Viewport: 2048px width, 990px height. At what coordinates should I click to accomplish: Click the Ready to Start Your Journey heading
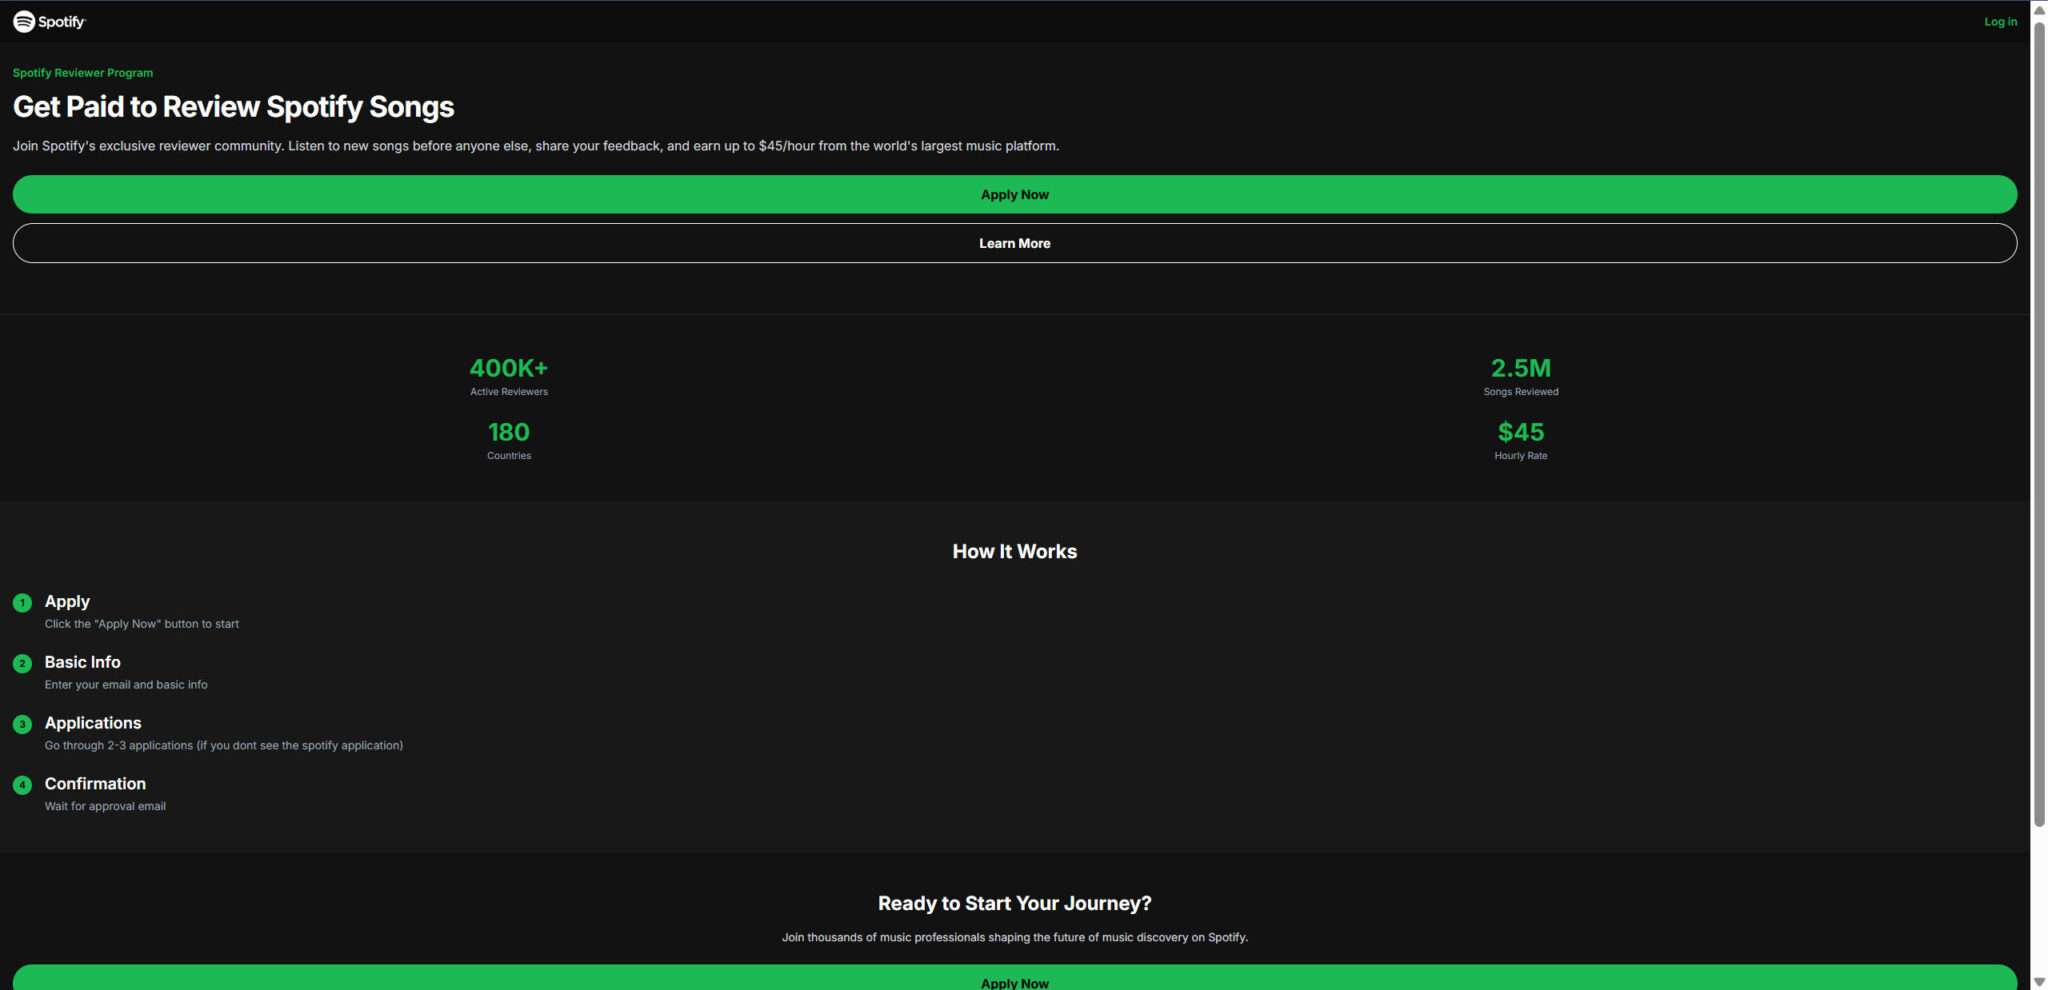tap(1014, 903)
